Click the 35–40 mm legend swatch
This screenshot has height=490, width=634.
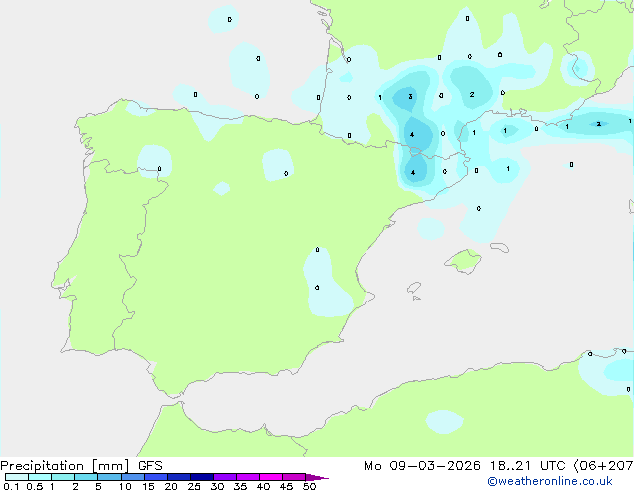247,477
